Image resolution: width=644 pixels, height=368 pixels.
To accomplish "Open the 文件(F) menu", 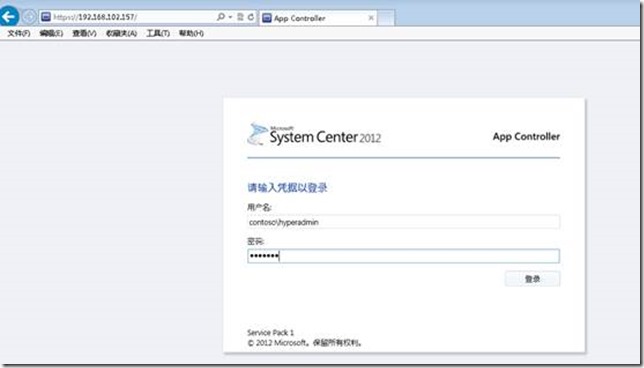I will click(x=19, y=33).
